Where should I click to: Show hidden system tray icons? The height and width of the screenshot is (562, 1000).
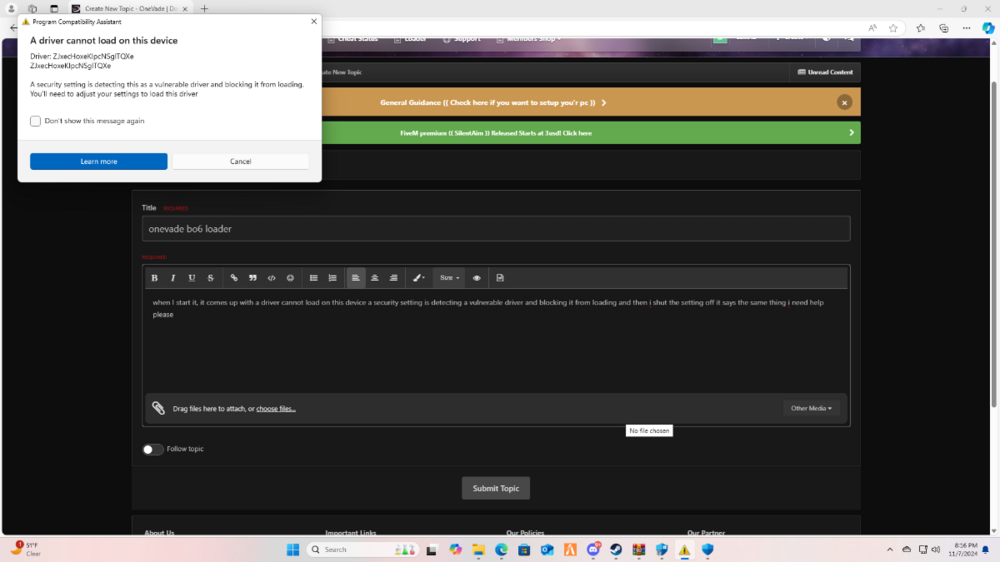pyautogui.click(x=890, y=550)
